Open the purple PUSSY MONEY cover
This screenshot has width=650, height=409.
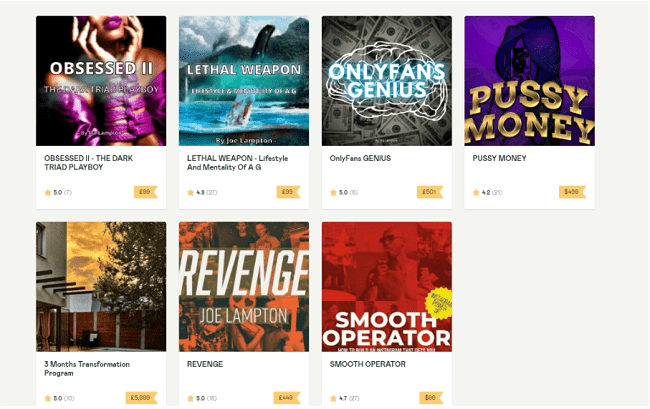(529, 81)
